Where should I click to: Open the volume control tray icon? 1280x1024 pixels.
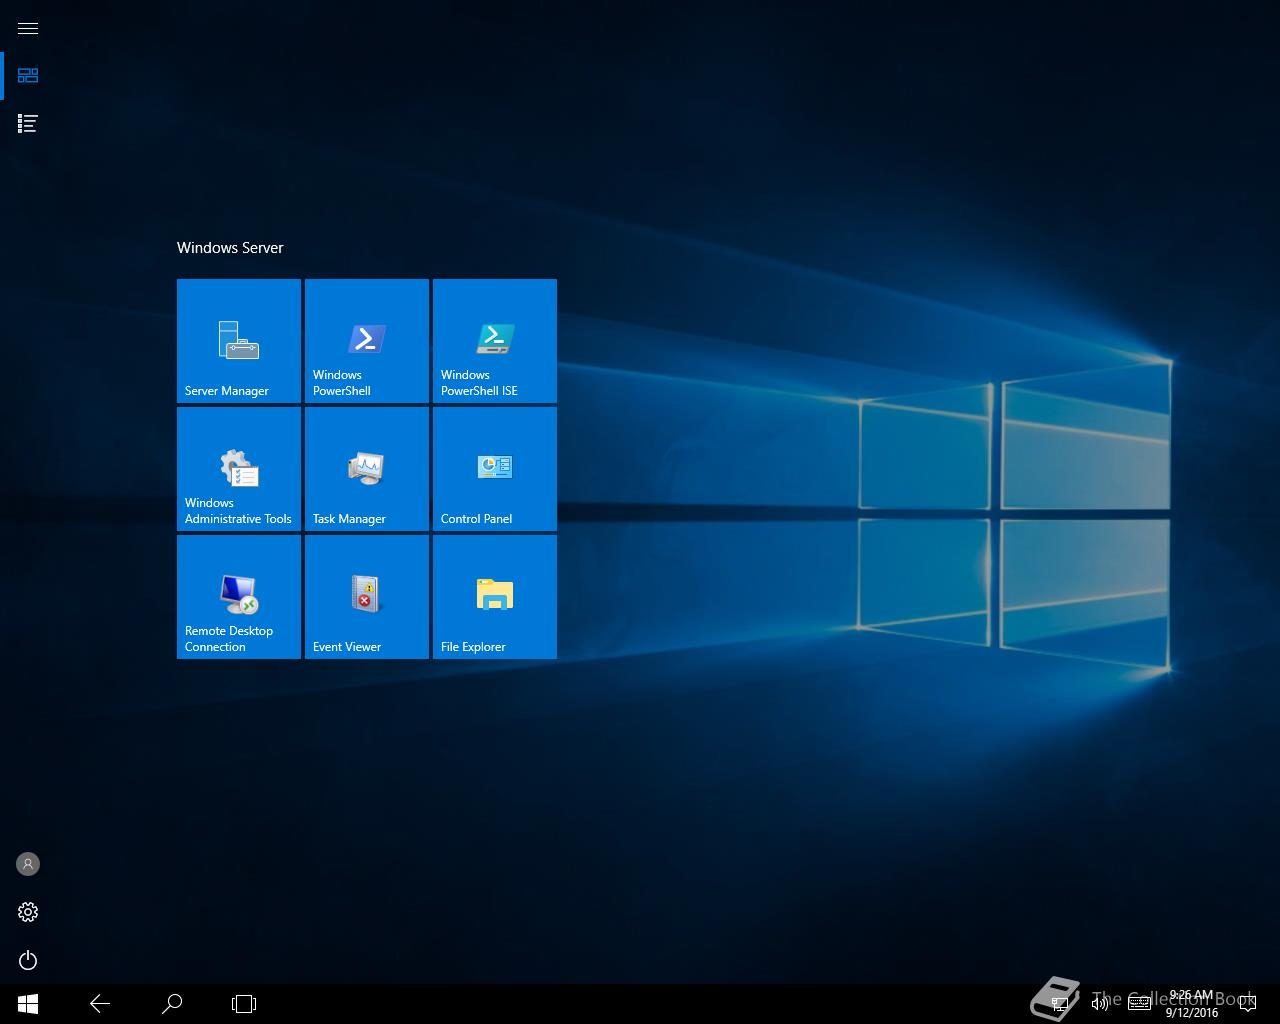coord(1100,1004)
